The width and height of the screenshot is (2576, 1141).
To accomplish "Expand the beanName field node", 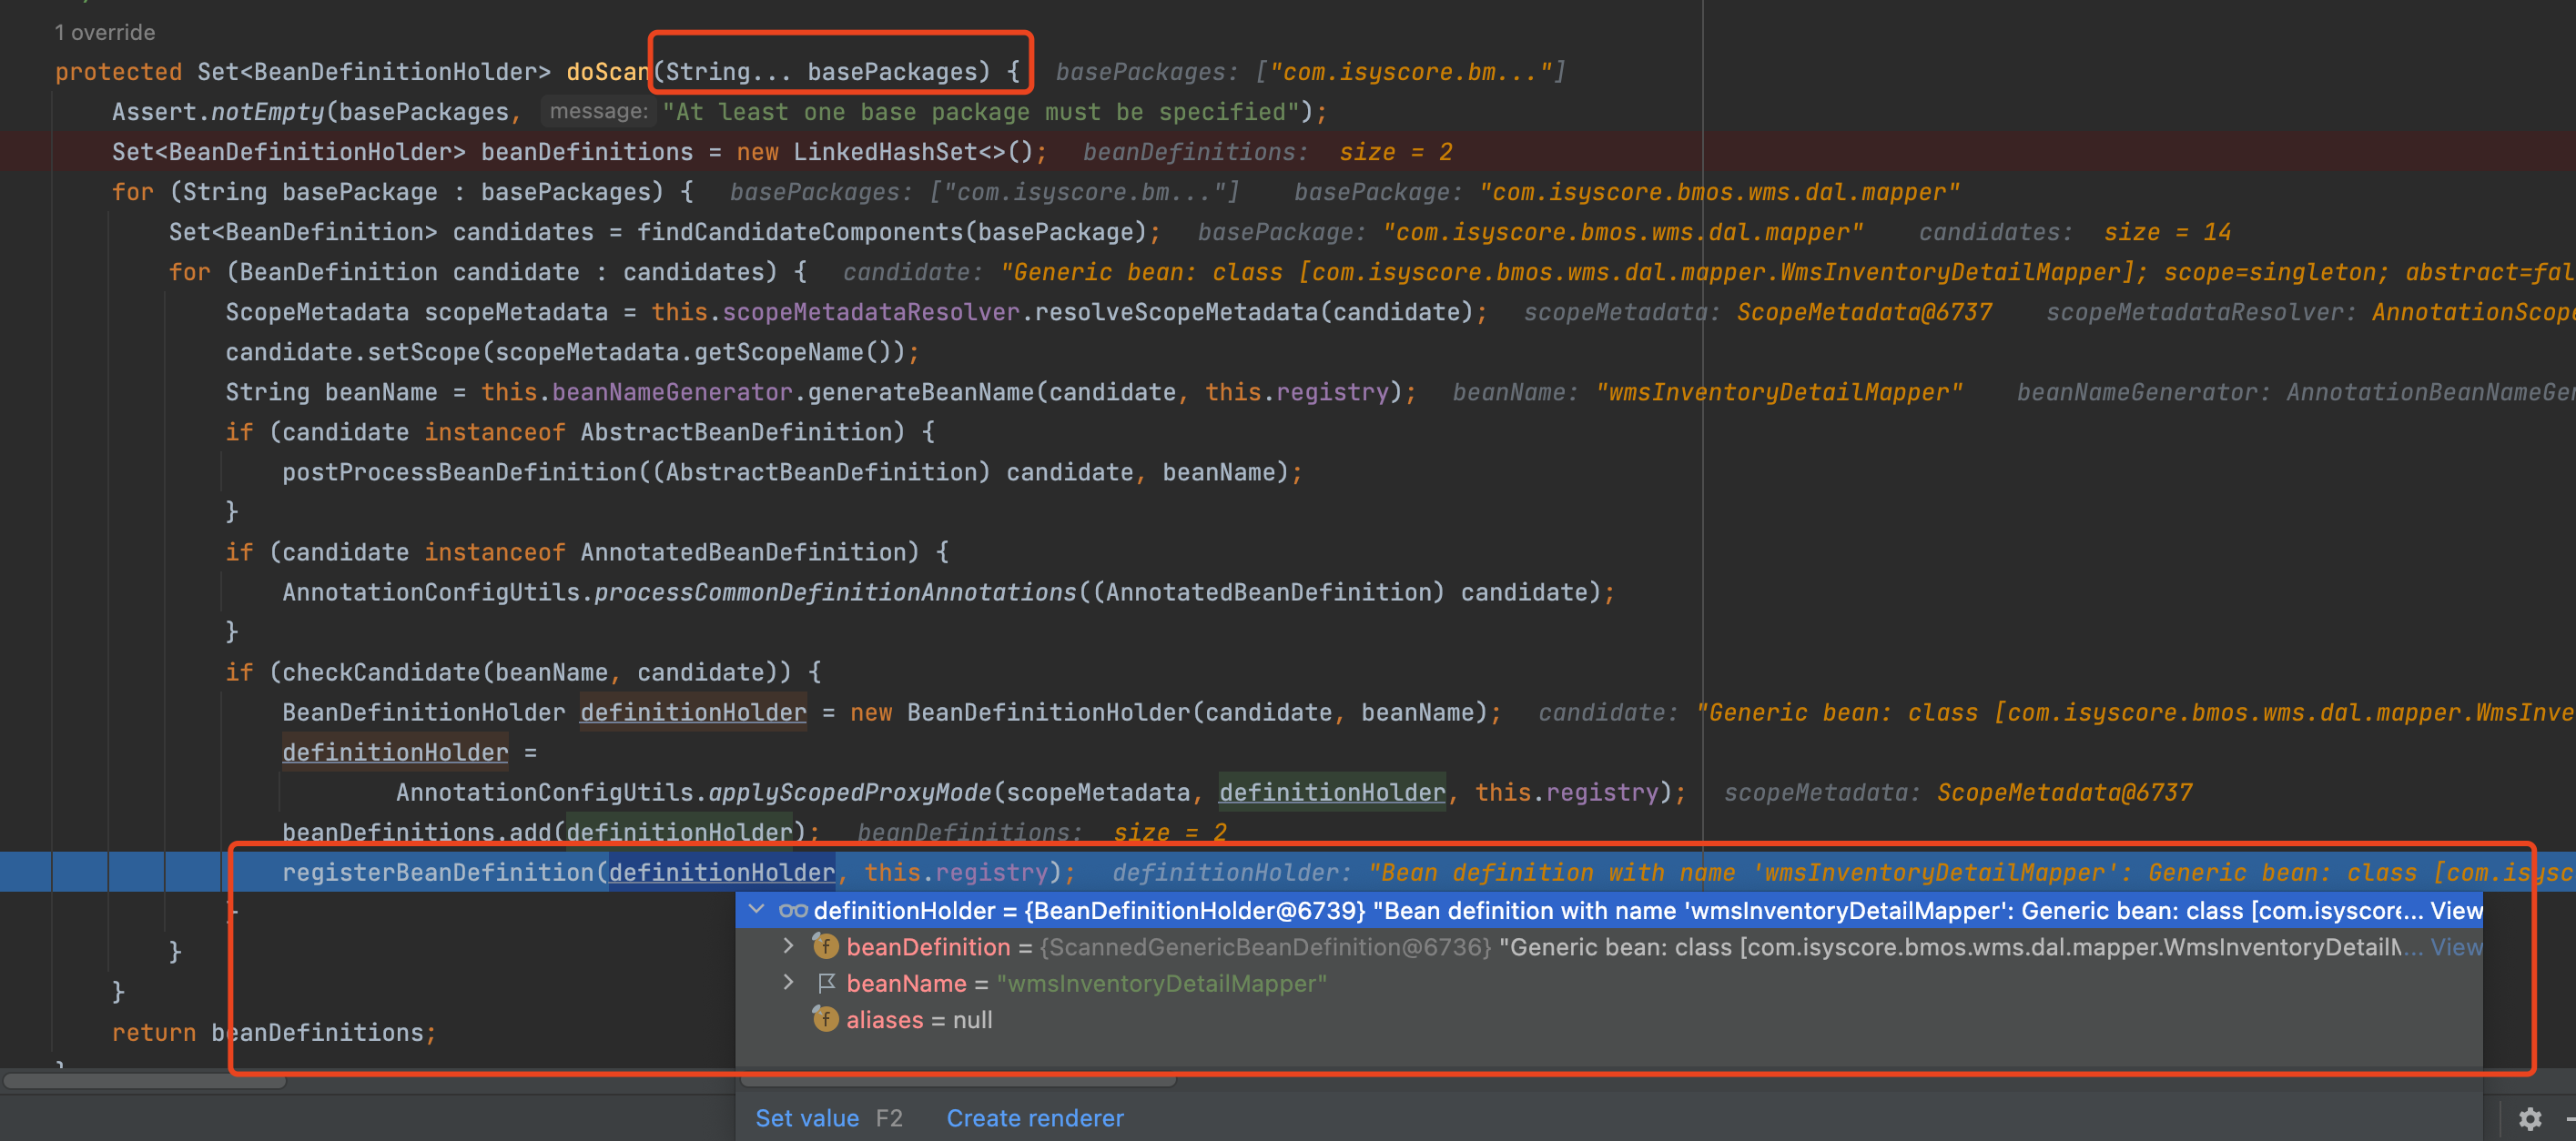I will [789, 983].
